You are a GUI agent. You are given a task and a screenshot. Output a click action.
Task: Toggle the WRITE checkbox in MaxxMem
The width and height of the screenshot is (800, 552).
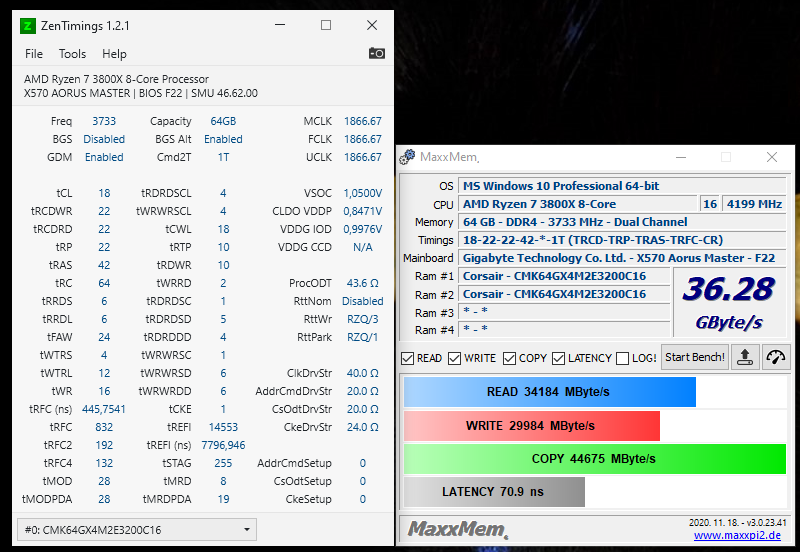pos(454,359)
